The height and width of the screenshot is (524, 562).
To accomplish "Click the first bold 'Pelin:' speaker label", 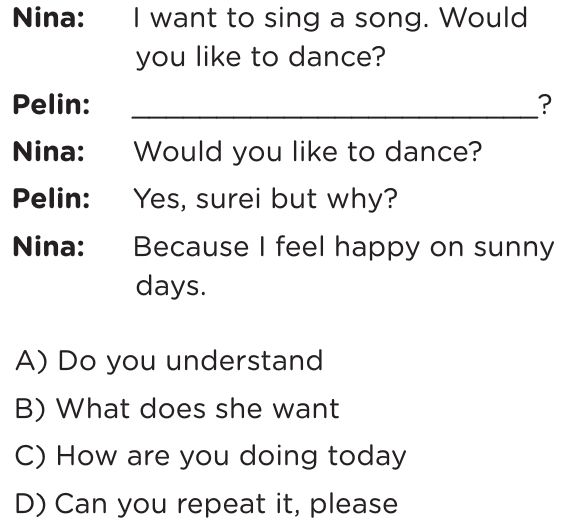I will pyautogui.click(x=51, y=105).
